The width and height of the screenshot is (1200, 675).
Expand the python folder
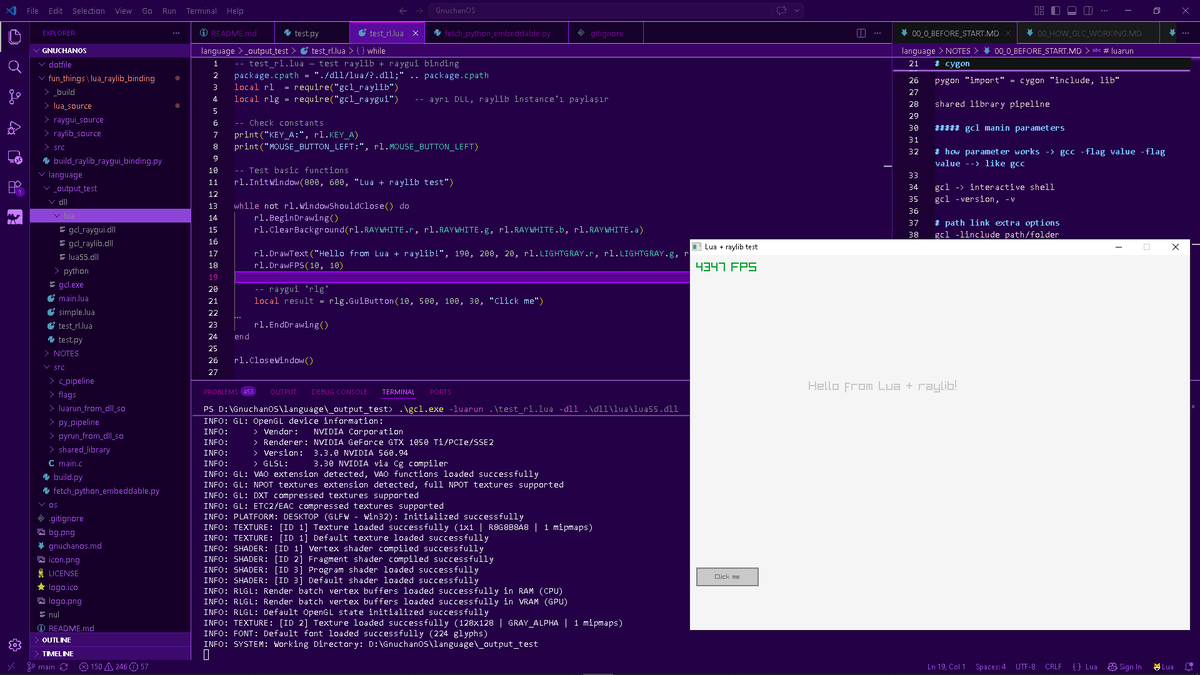[x=110, y=270]
